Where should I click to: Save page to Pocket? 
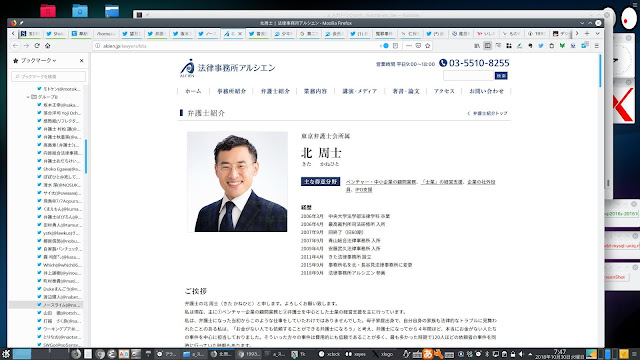[418, 46]
